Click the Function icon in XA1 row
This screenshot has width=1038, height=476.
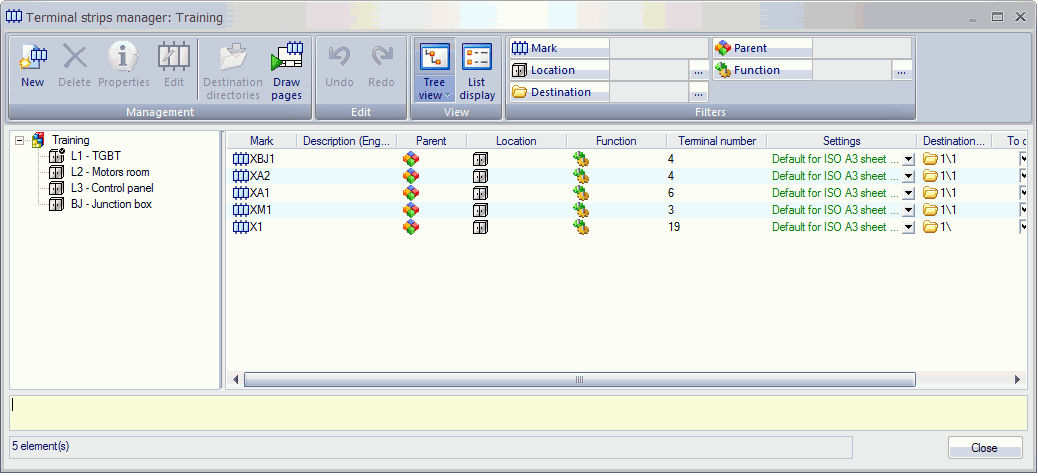[x=581, y=193]
